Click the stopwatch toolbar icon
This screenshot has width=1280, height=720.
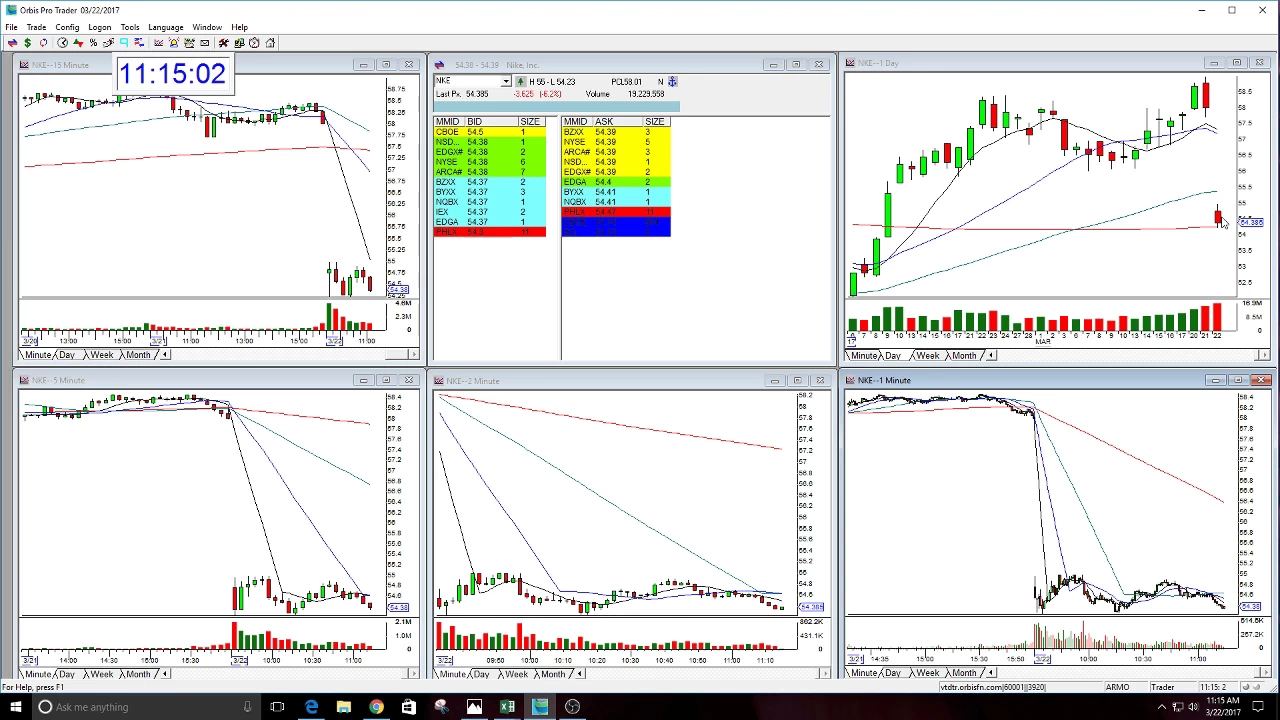pos(254,42)
